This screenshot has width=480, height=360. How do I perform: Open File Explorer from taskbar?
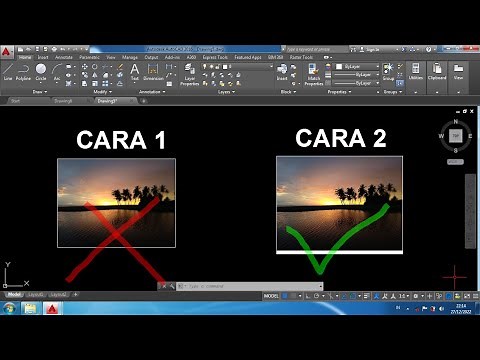pyautogui.click(x=30, y=308)
